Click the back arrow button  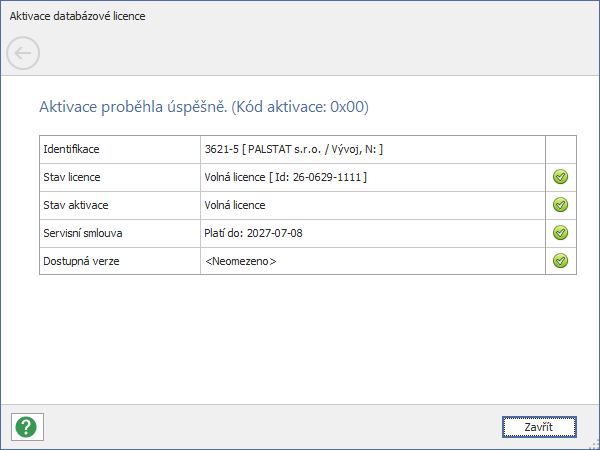click(x=23, y=53)
